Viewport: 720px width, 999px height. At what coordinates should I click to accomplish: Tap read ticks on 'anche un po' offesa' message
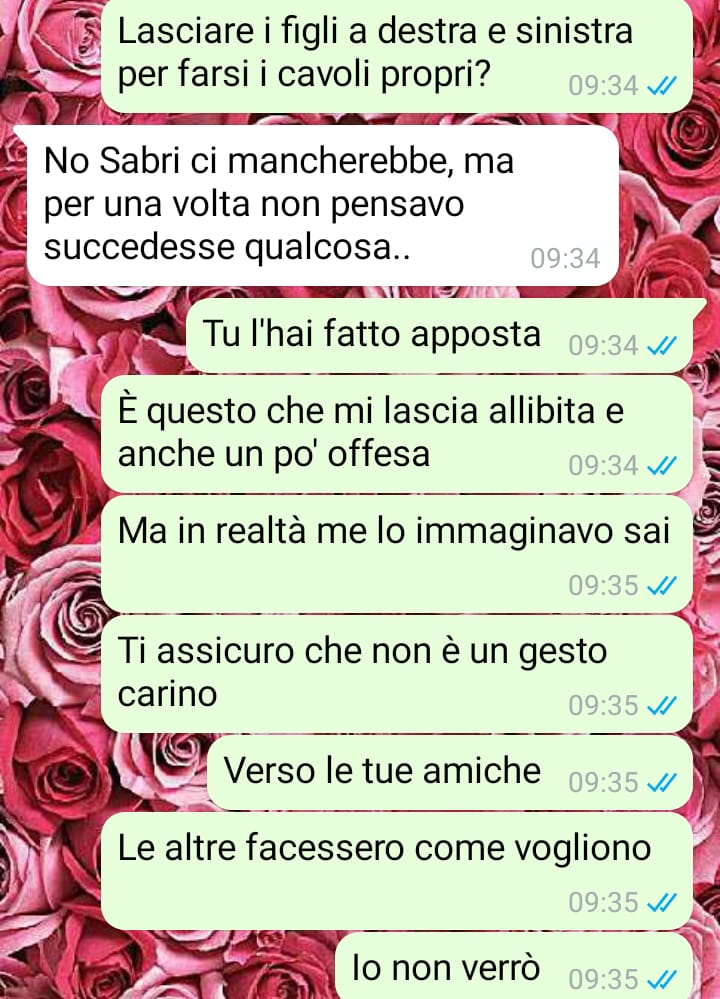[x=661, y=466]
